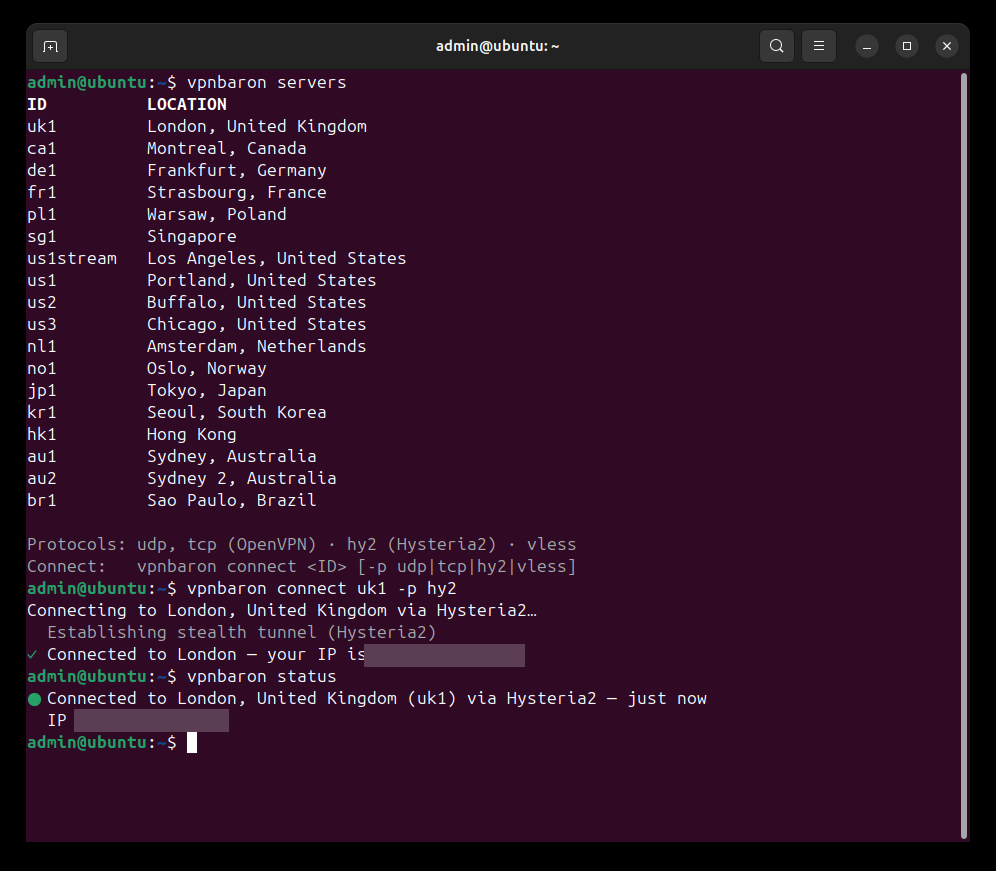Click 'Amsterdam, Netherlands' location
The height and width of the screenshot is (871, 996).
[257, 347]
